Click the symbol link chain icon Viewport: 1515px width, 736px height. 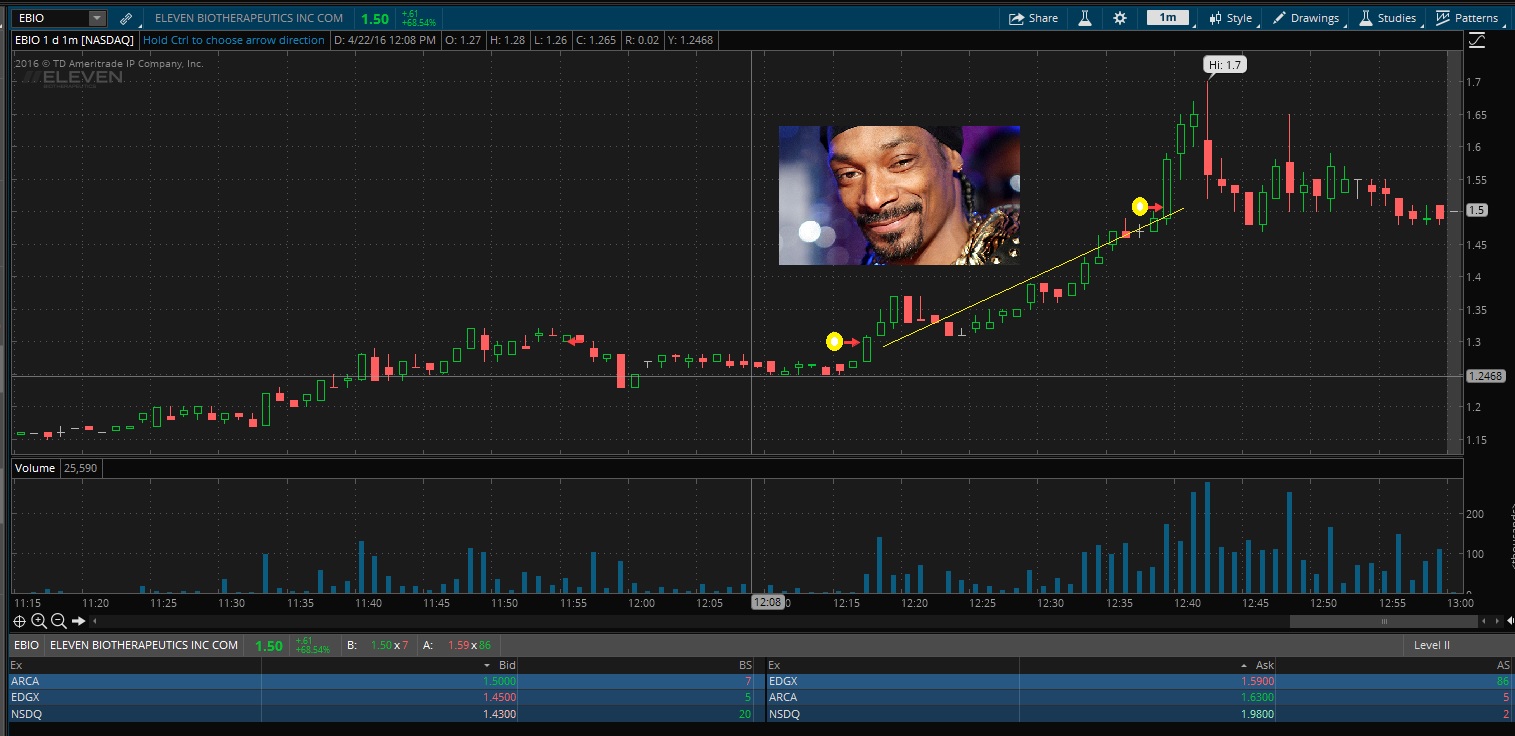[x=125, y=18]
